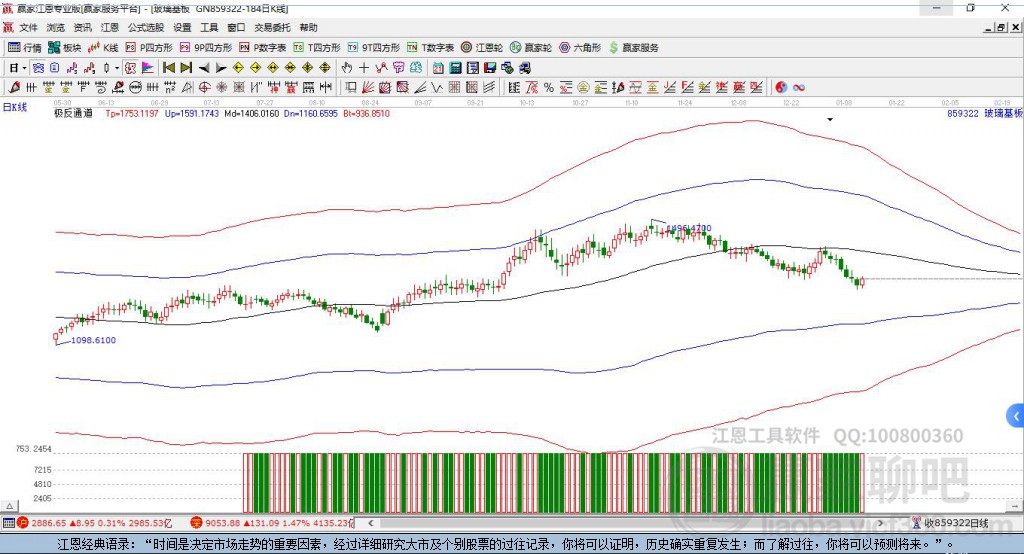Image resolution: width=1024 pixels, height=554 pixels.
Task: Open the 工具 menu
Action: tap(209, 27)
